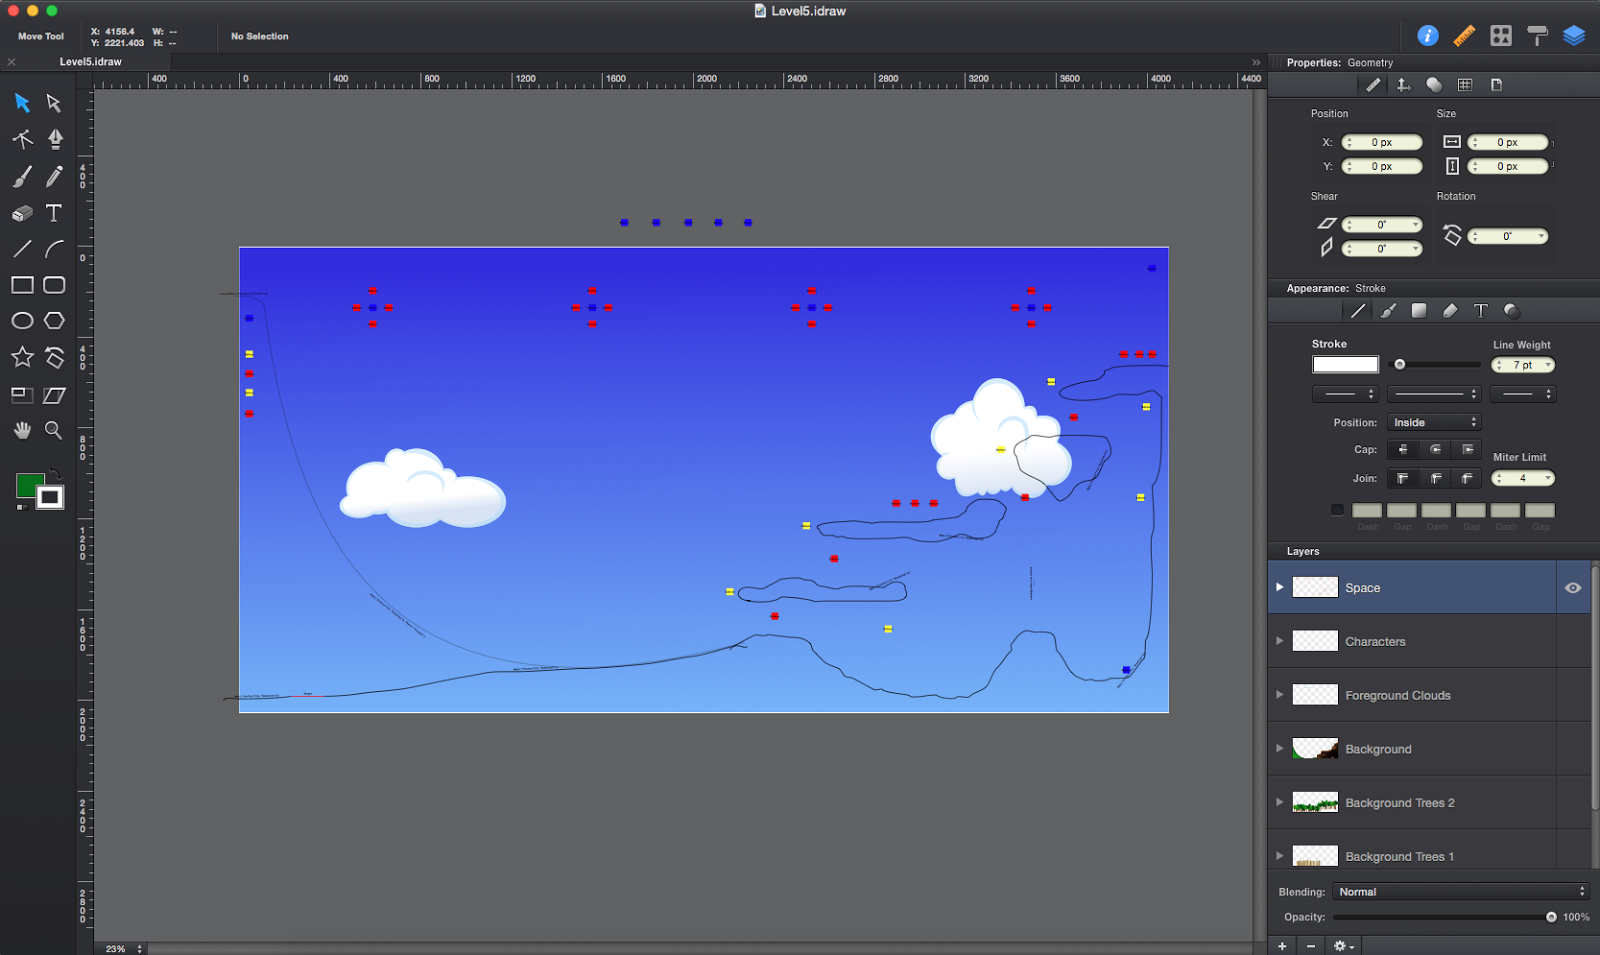
Task: Click the paint roller appearance icon
Action: click(1538, 36)
